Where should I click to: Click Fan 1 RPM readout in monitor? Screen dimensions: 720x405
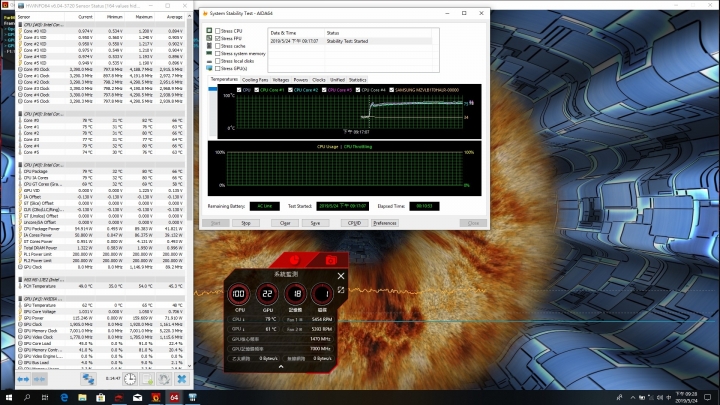tap(309, 320)
